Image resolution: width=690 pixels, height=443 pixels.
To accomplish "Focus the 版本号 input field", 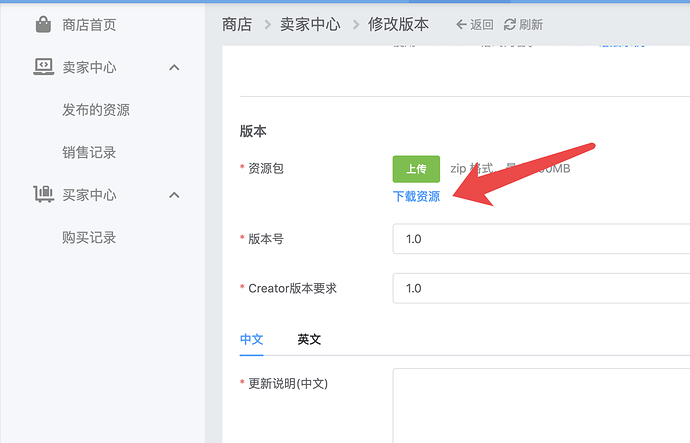I will coord(541,239).
